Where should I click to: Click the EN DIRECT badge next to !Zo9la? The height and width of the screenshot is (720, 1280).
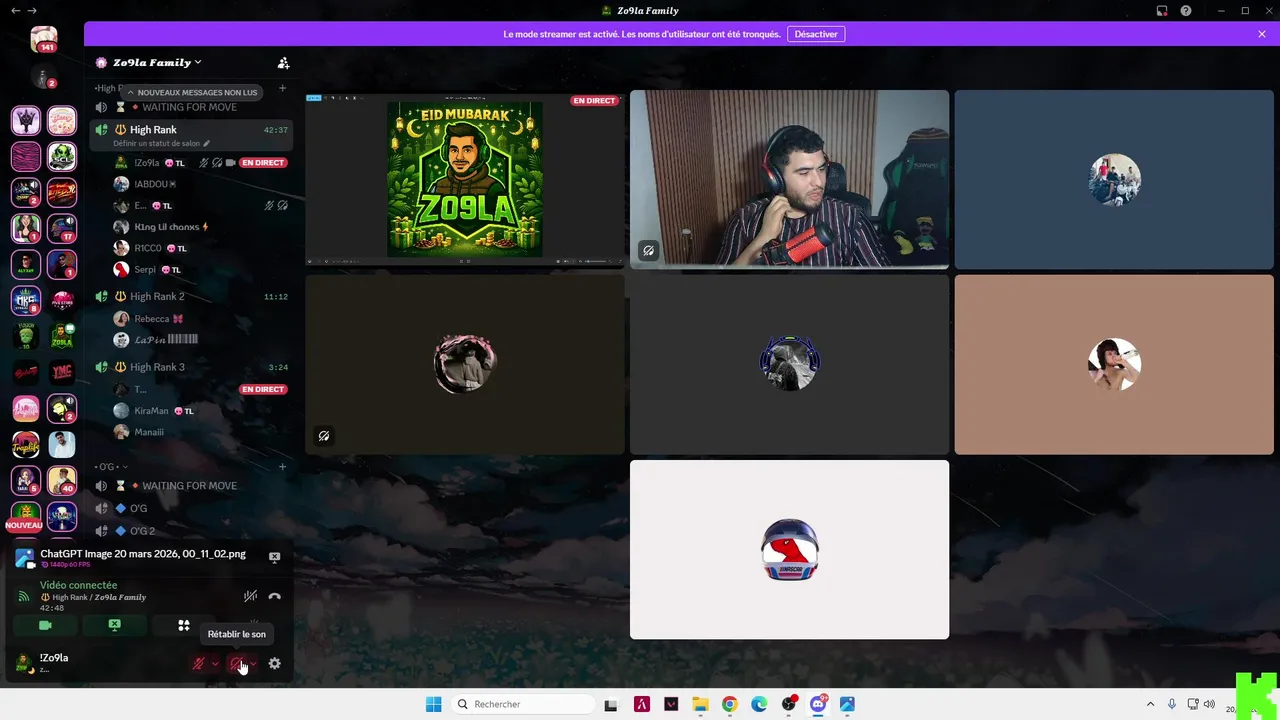coord(263,162)
